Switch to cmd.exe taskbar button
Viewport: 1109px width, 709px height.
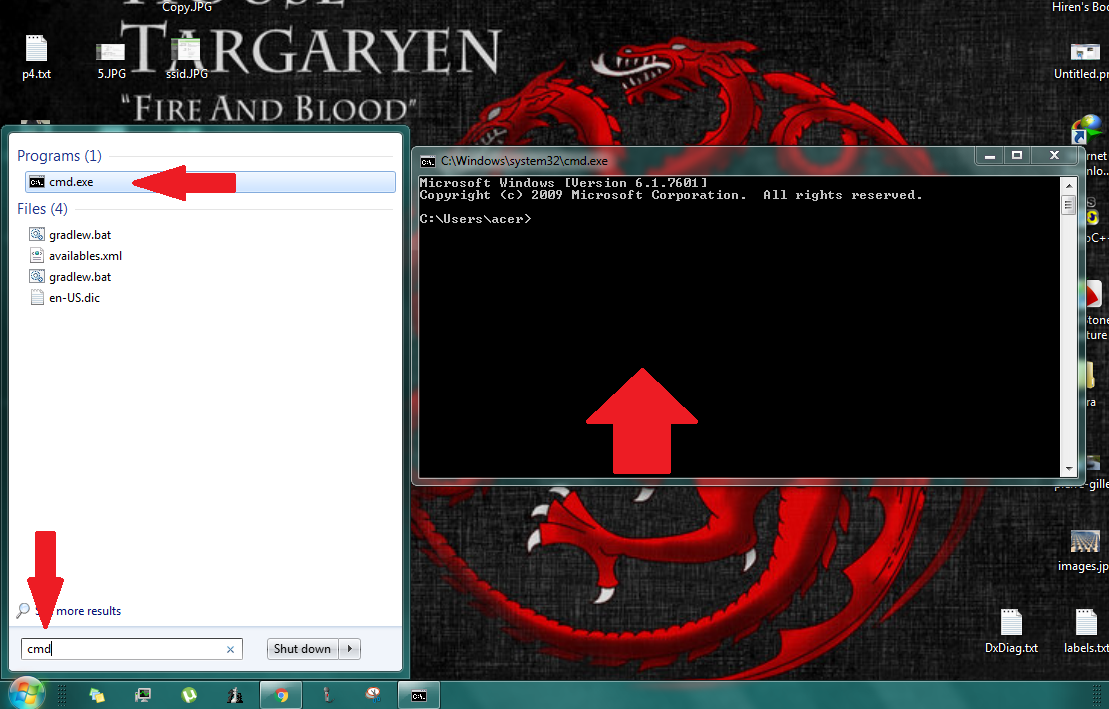point(419,696)
